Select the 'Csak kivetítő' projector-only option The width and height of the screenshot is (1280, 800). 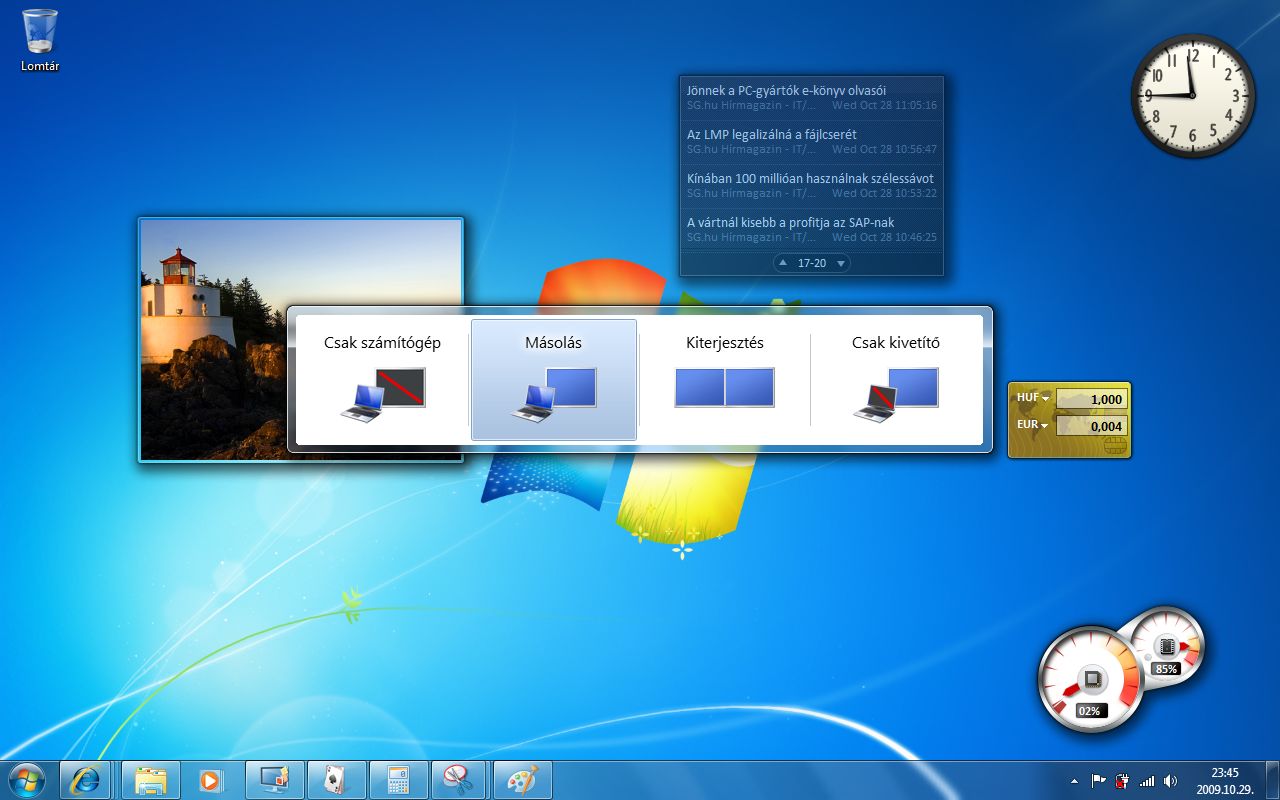895,380
